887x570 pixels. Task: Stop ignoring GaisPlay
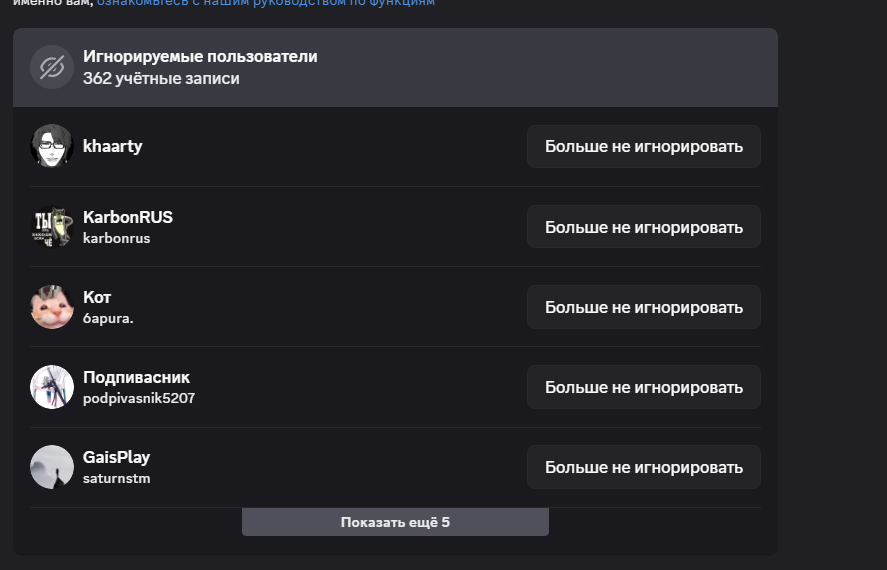tap(643, 467)
